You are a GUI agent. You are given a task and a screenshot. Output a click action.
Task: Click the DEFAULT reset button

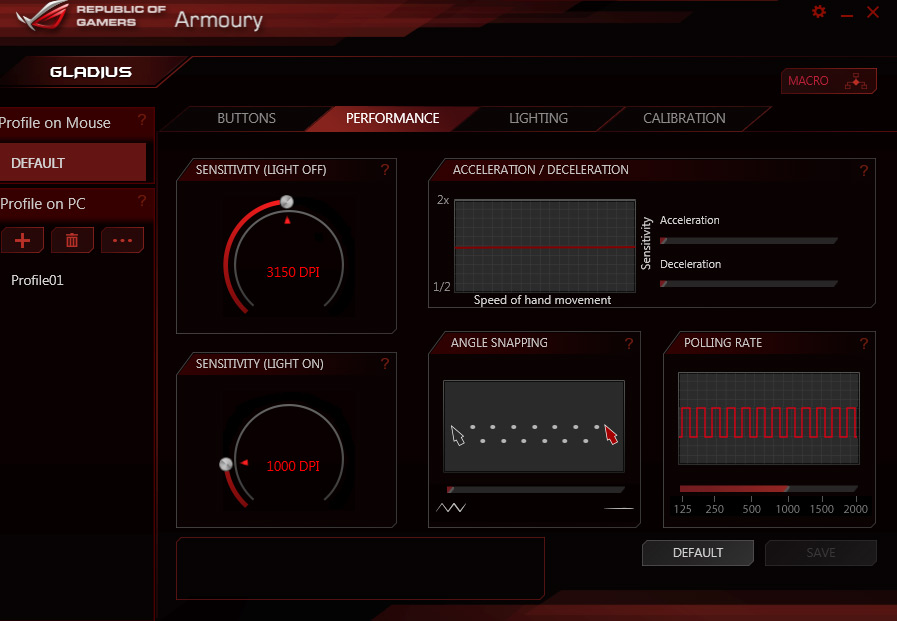[x=697, y=553]
